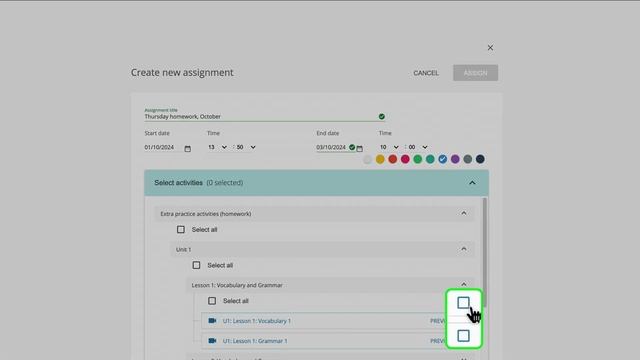
Task: Choose the red color swatch
Action: 393,159
